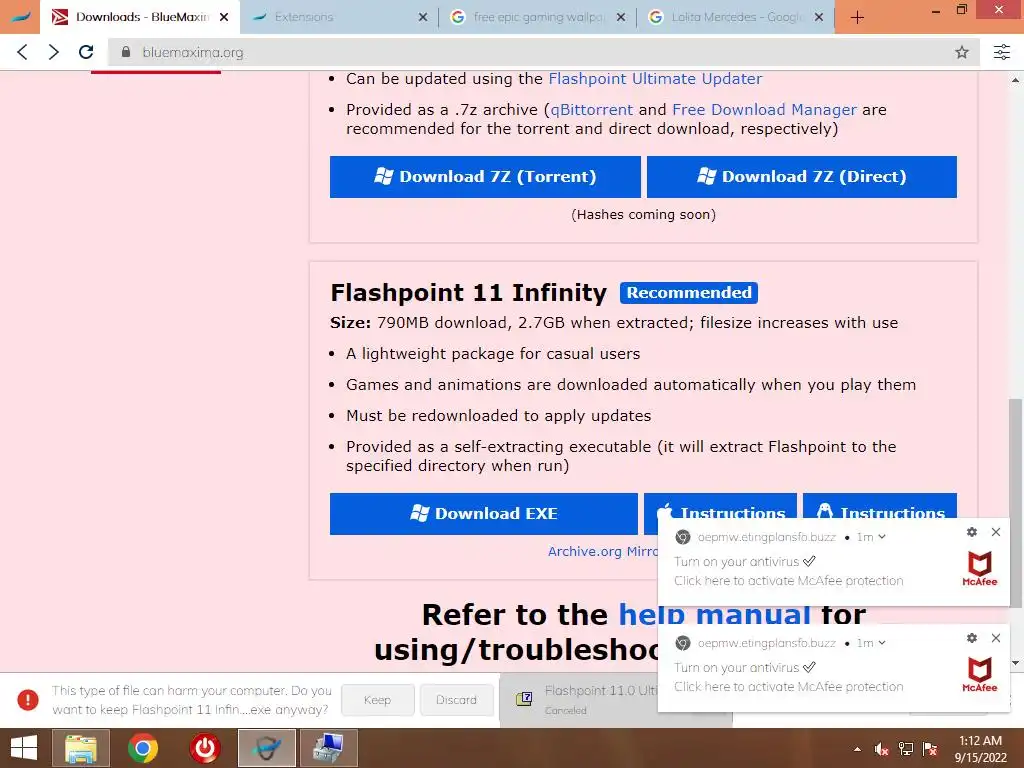Close the Extensions tab

tap(423, 18)
